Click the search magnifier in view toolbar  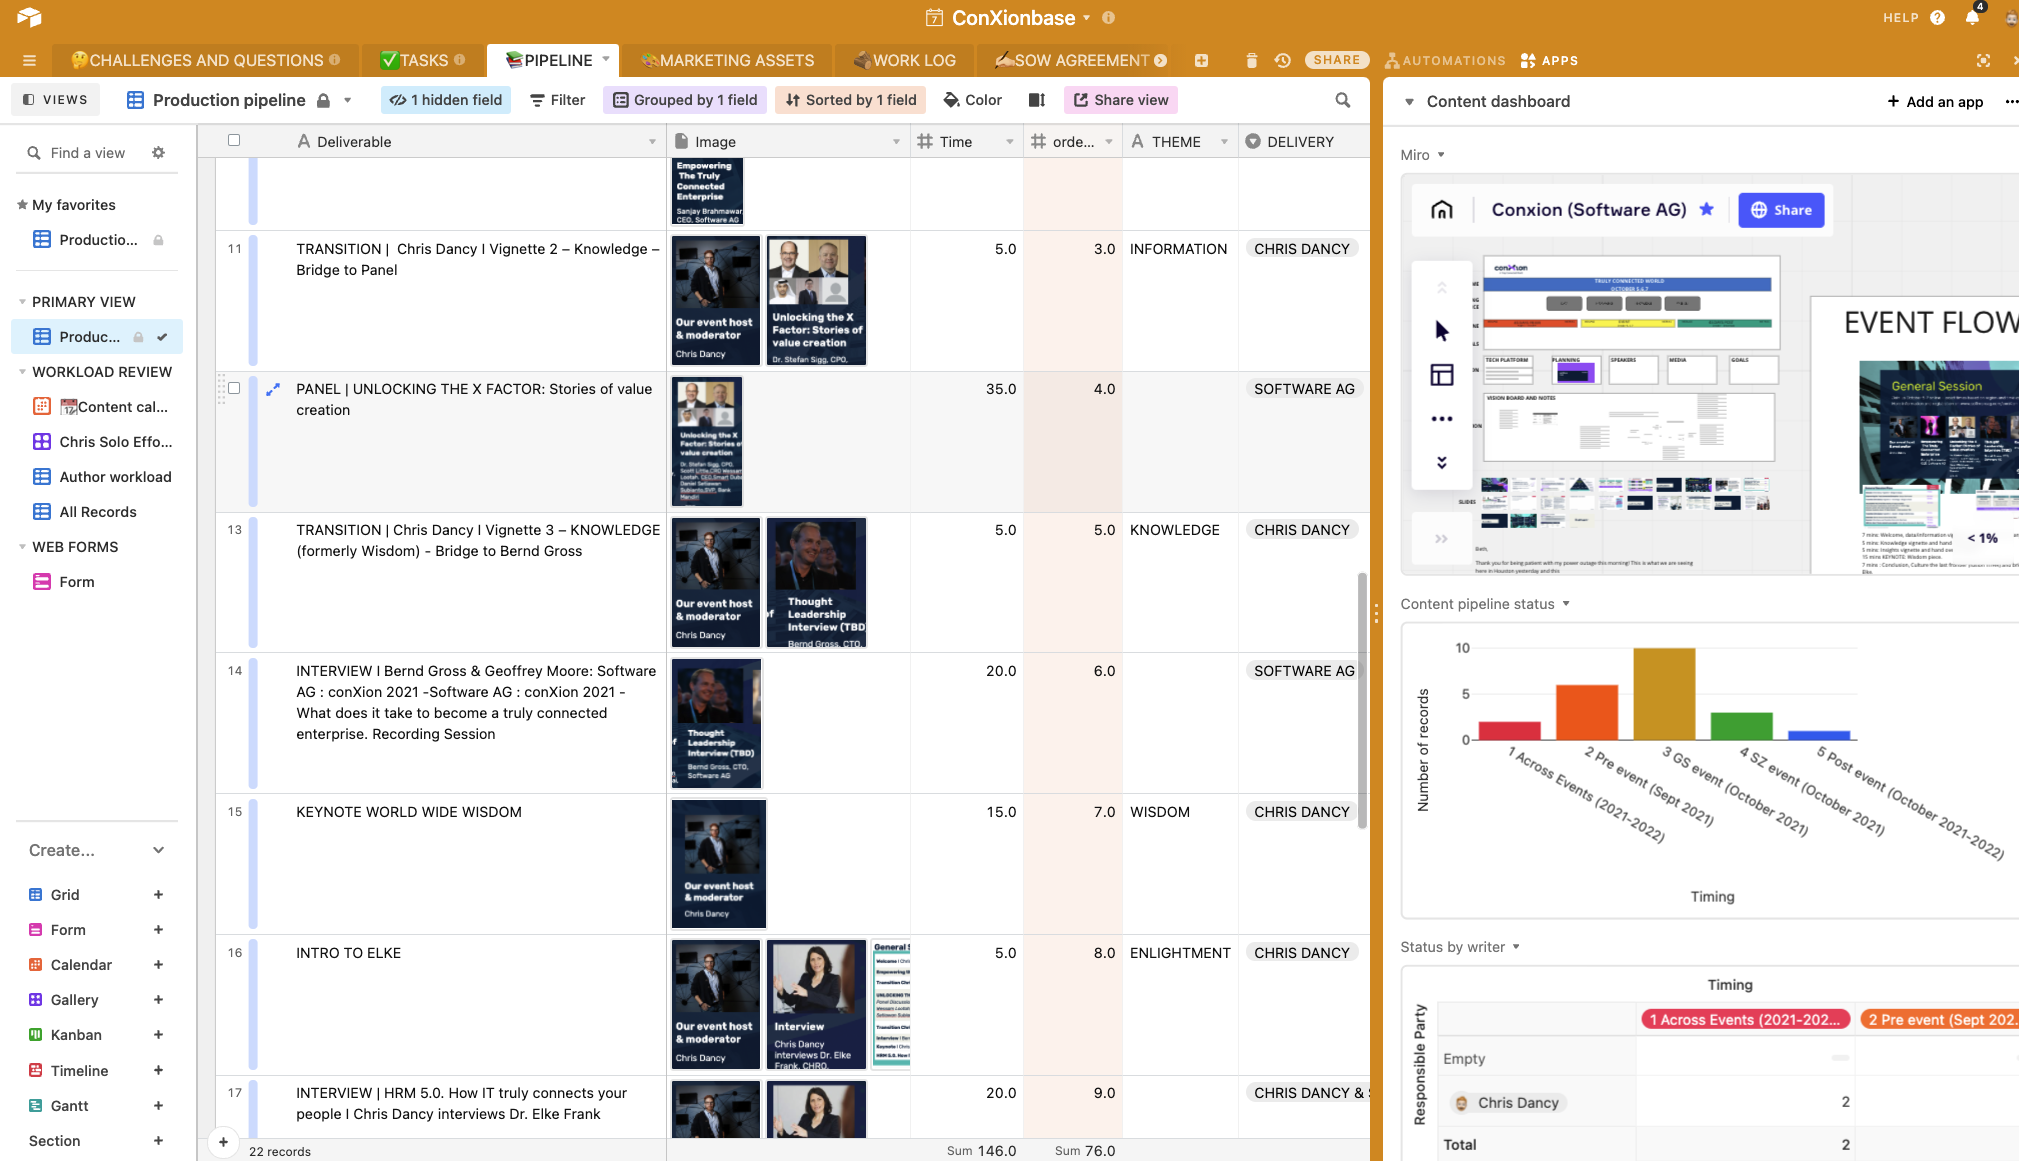tap(1343, 100)
